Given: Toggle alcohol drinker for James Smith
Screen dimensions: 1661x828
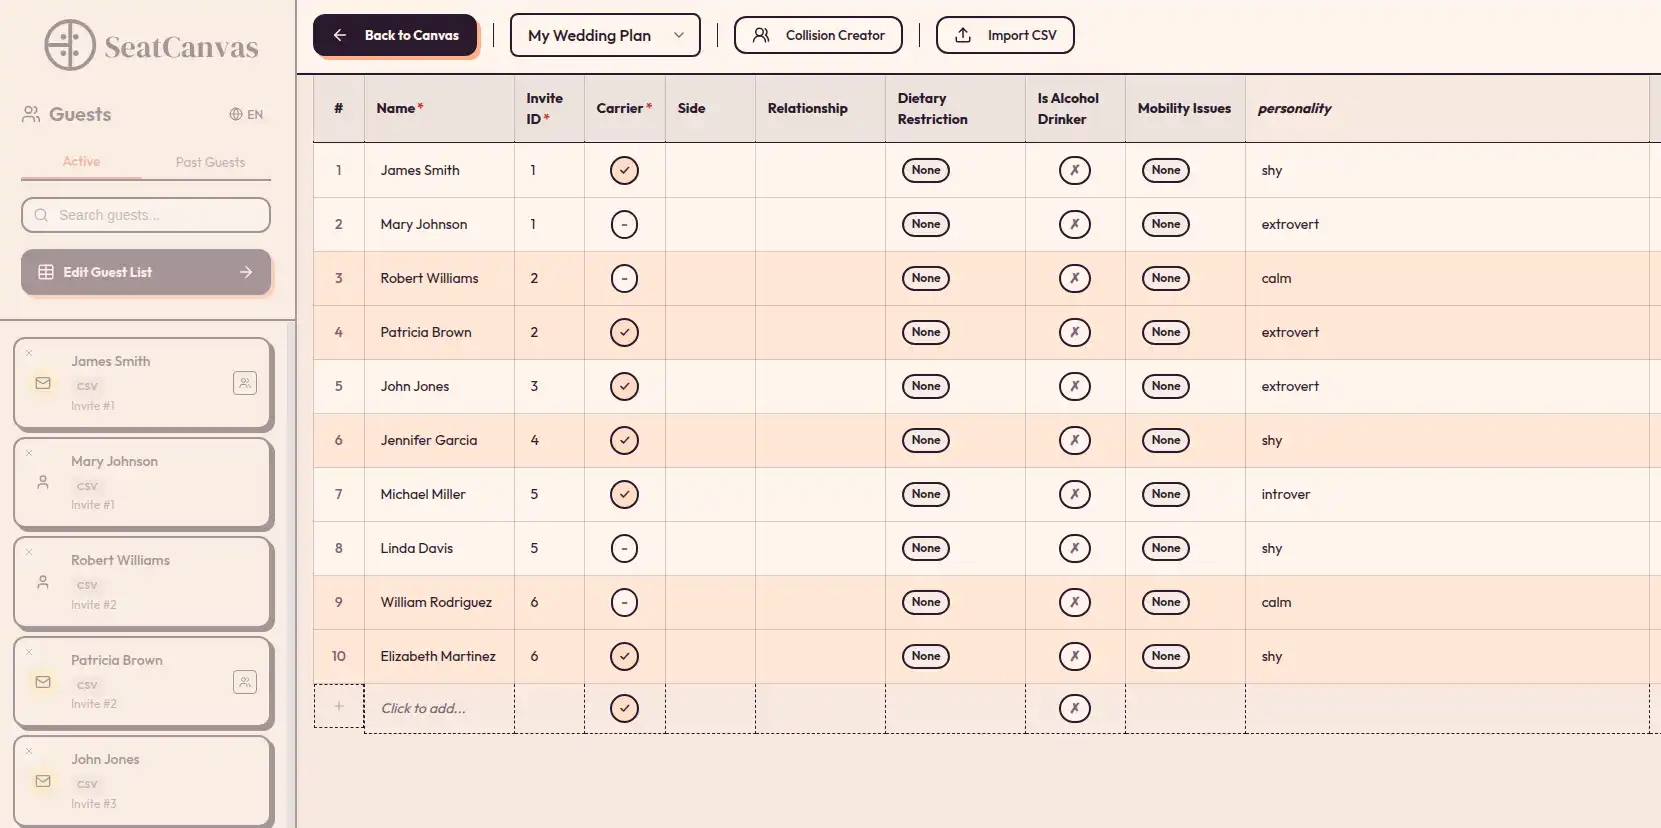Looking at the screenshot, I should [1075, 170].
